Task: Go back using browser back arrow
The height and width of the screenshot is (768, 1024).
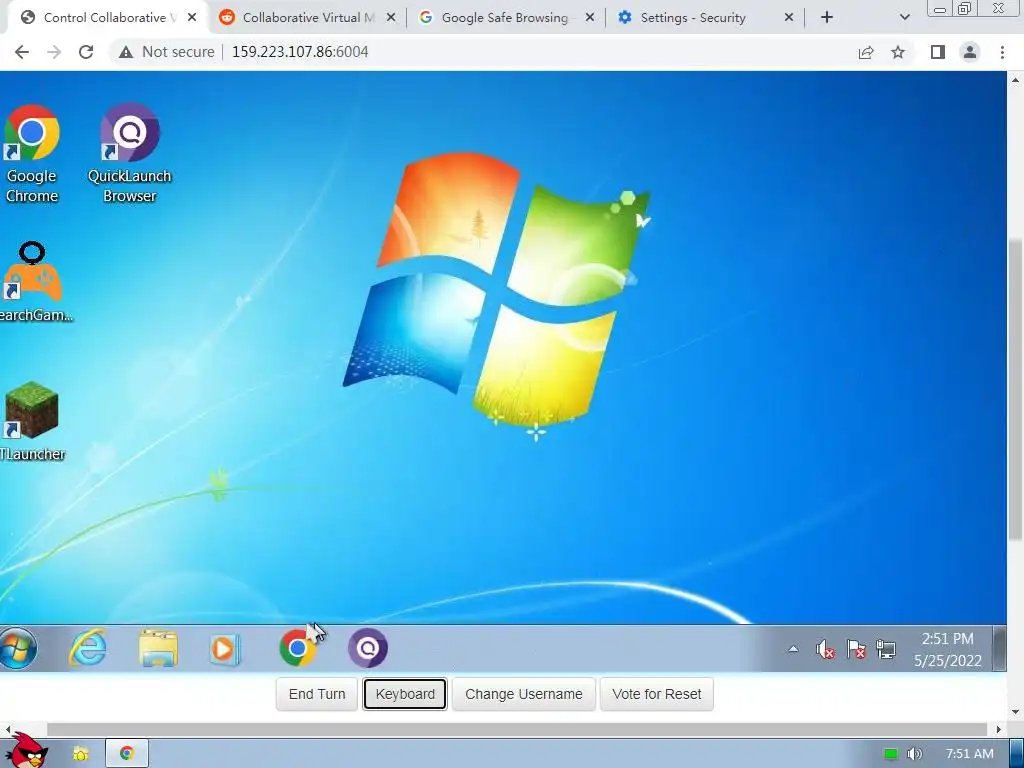Action: [22, 52]
